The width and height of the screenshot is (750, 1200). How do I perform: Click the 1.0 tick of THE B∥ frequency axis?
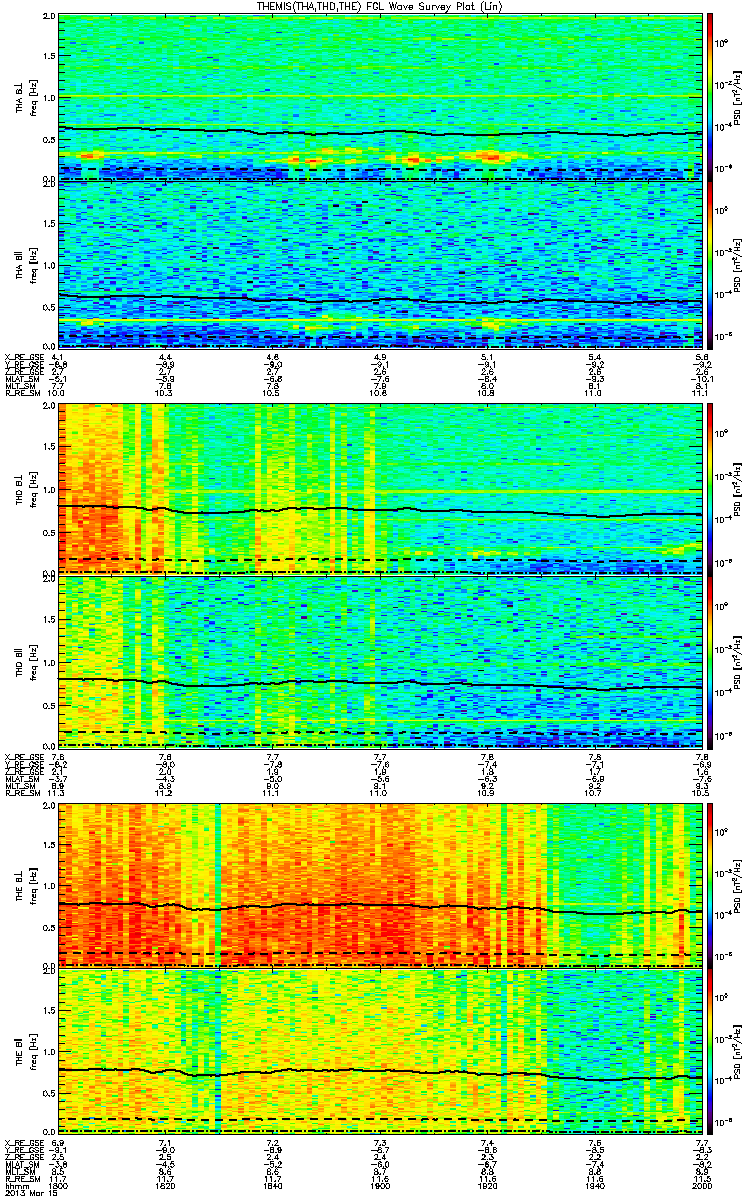coord(48,1050)
